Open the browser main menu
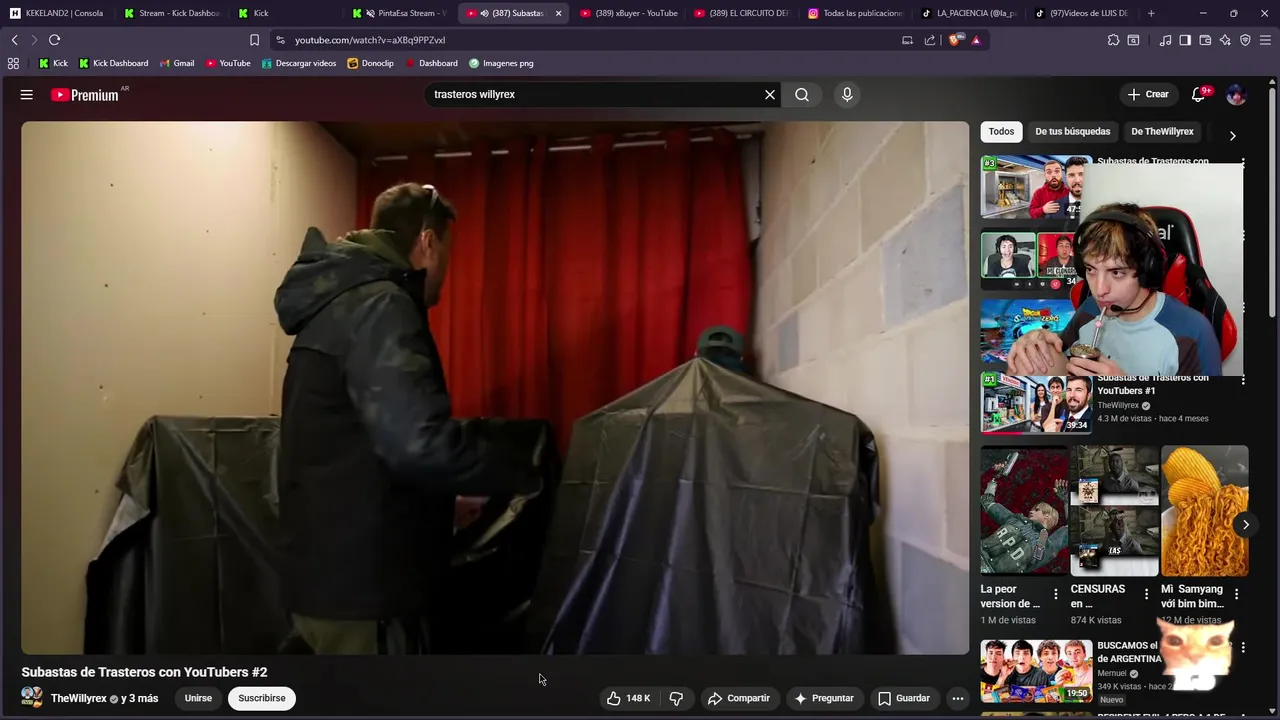This screenshot has height=720, width=1280. point(1265,40)
